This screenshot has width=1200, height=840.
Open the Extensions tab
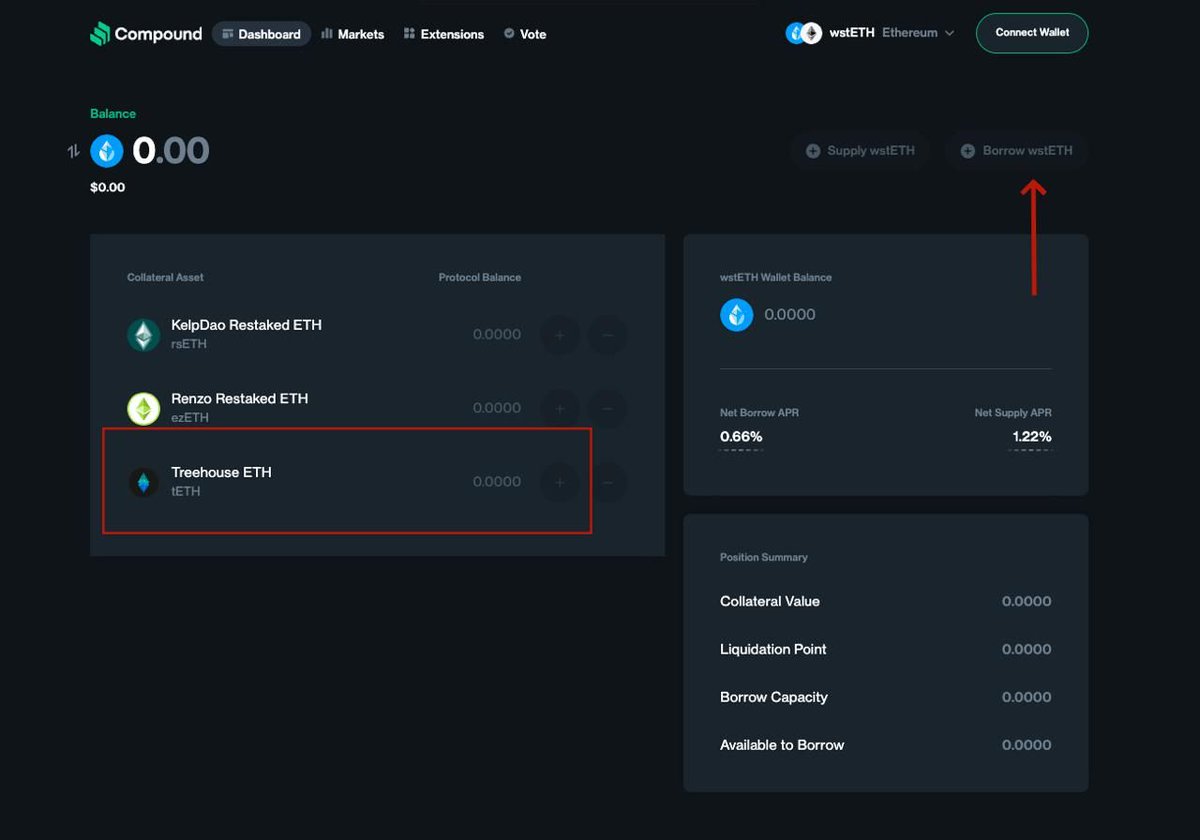coord(444,34)
